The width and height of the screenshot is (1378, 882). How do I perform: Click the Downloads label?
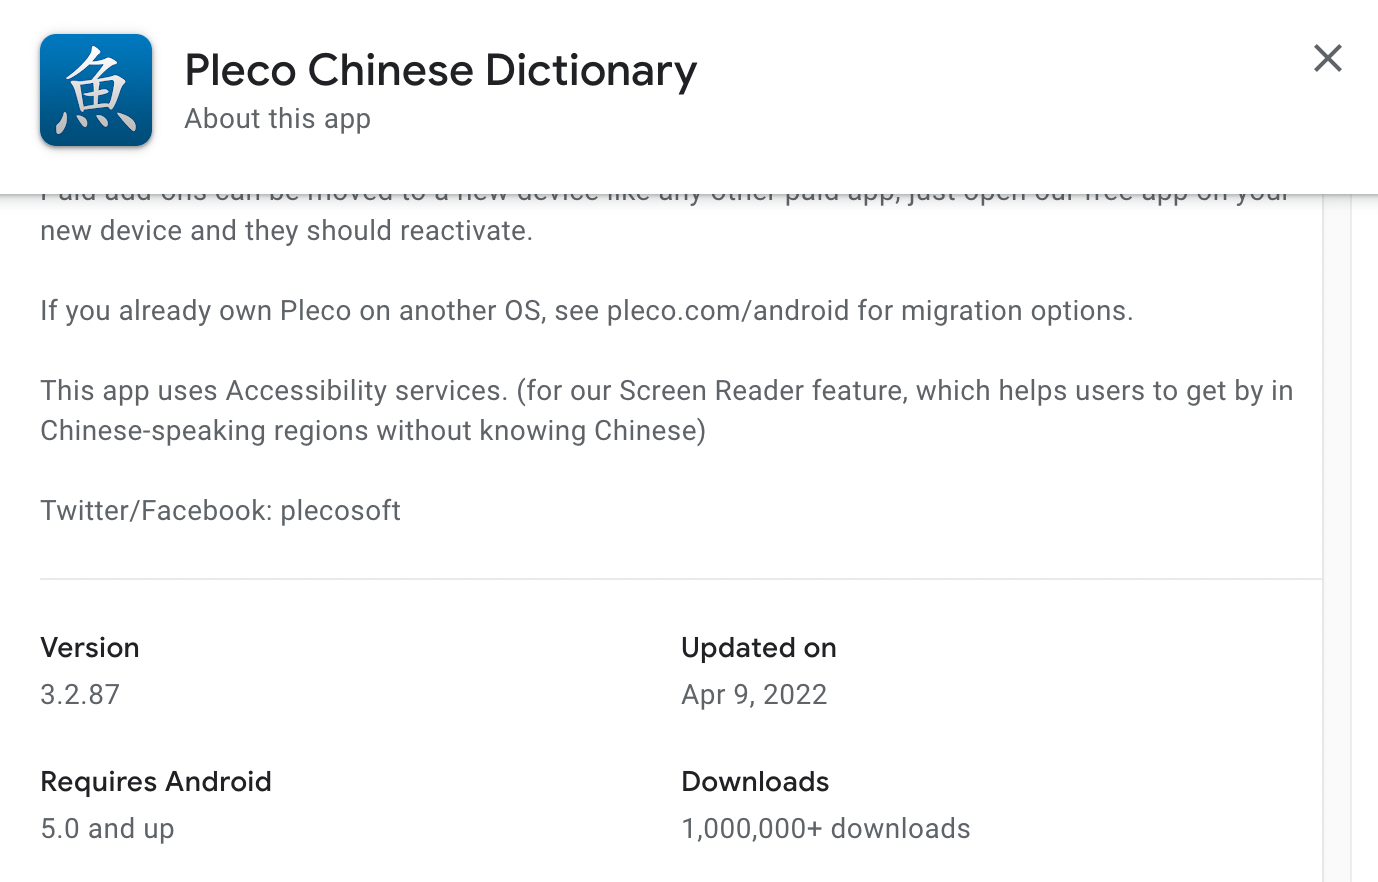click(755, 782)
